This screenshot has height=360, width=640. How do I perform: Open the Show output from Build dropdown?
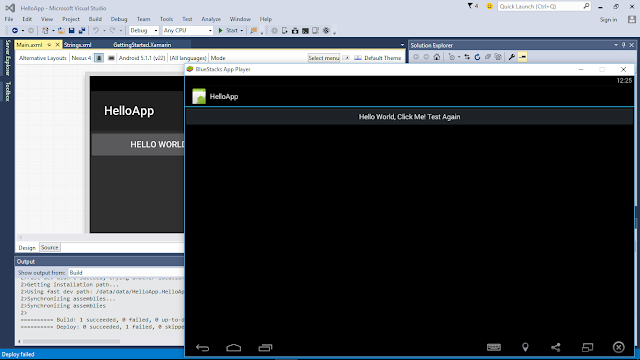point(126,273)
